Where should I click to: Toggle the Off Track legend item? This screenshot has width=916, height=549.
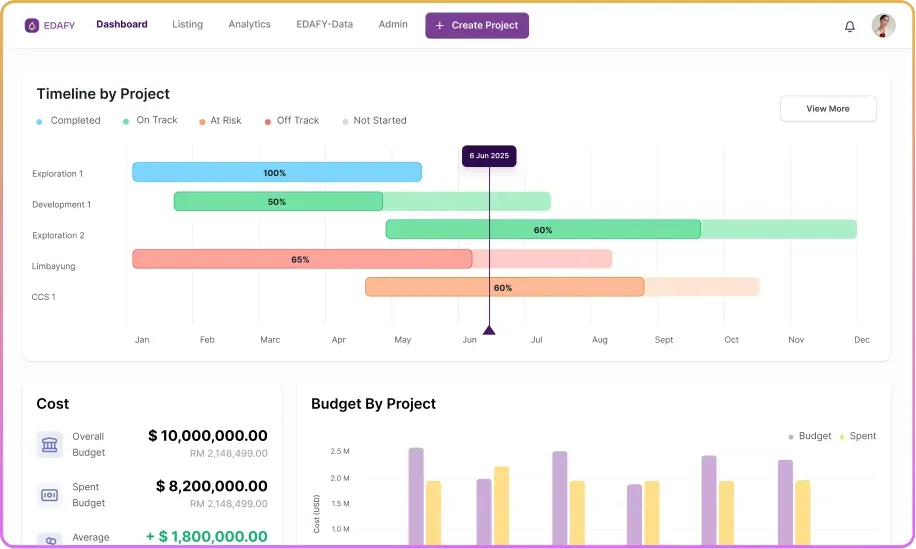tap(292, 121)
